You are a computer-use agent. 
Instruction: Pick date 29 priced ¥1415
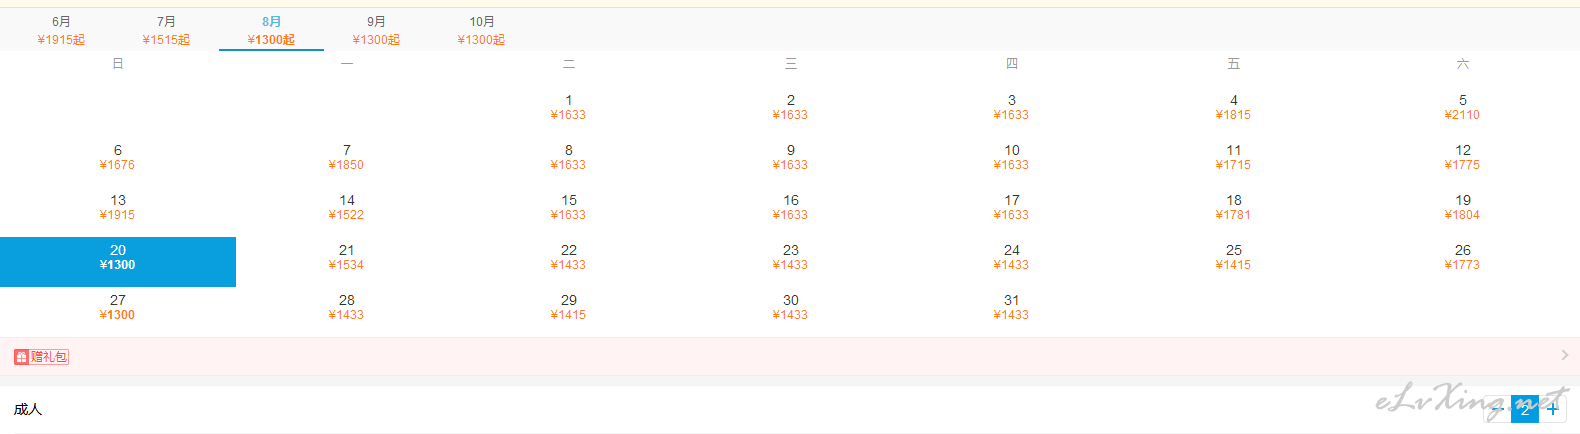click(x=569, y=307)
